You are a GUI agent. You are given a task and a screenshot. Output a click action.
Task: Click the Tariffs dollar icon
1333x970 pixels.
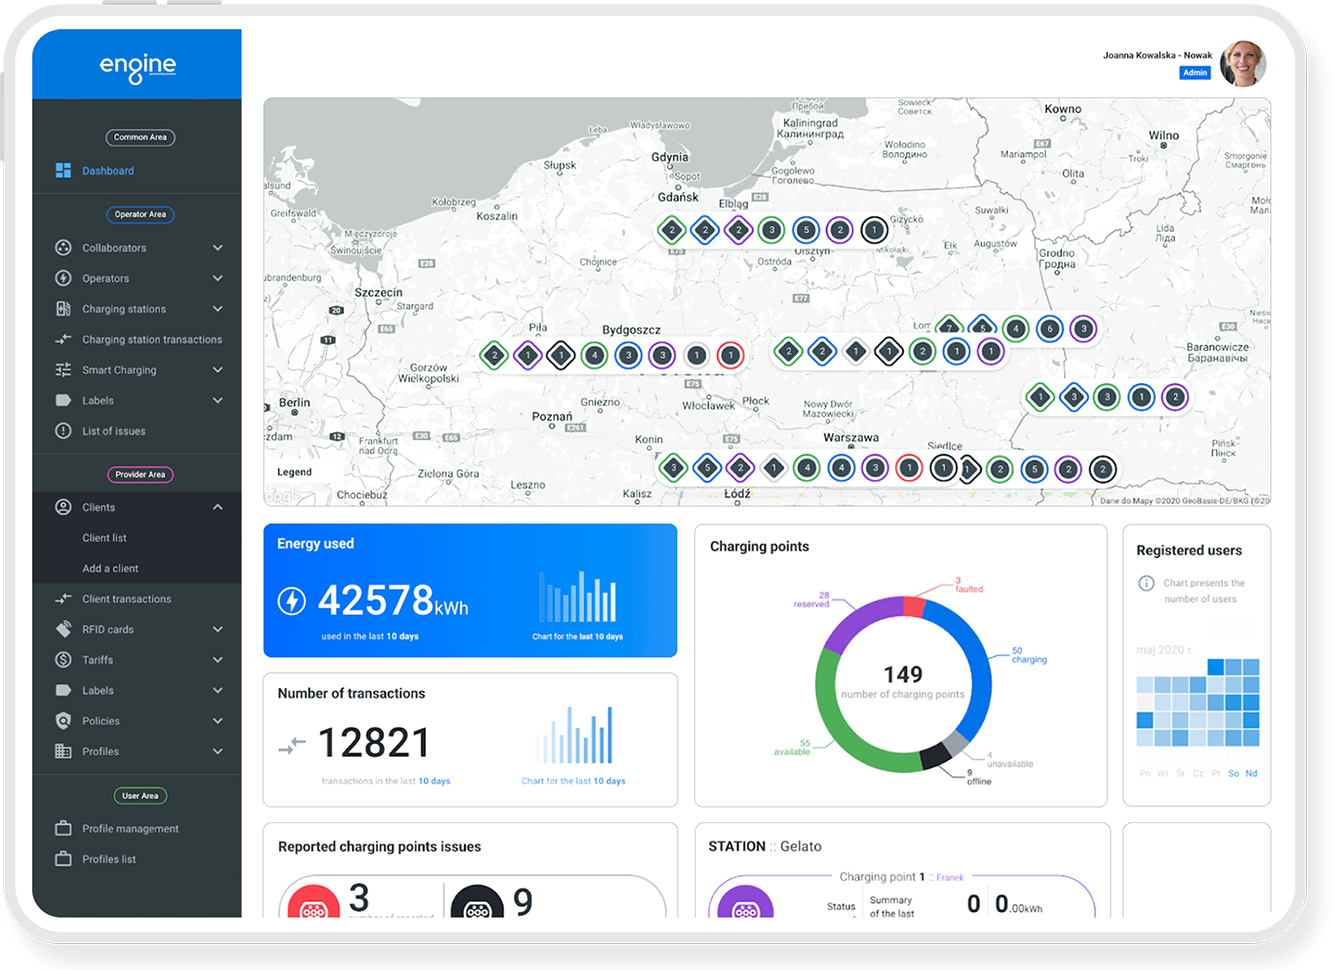click(63, 660)
